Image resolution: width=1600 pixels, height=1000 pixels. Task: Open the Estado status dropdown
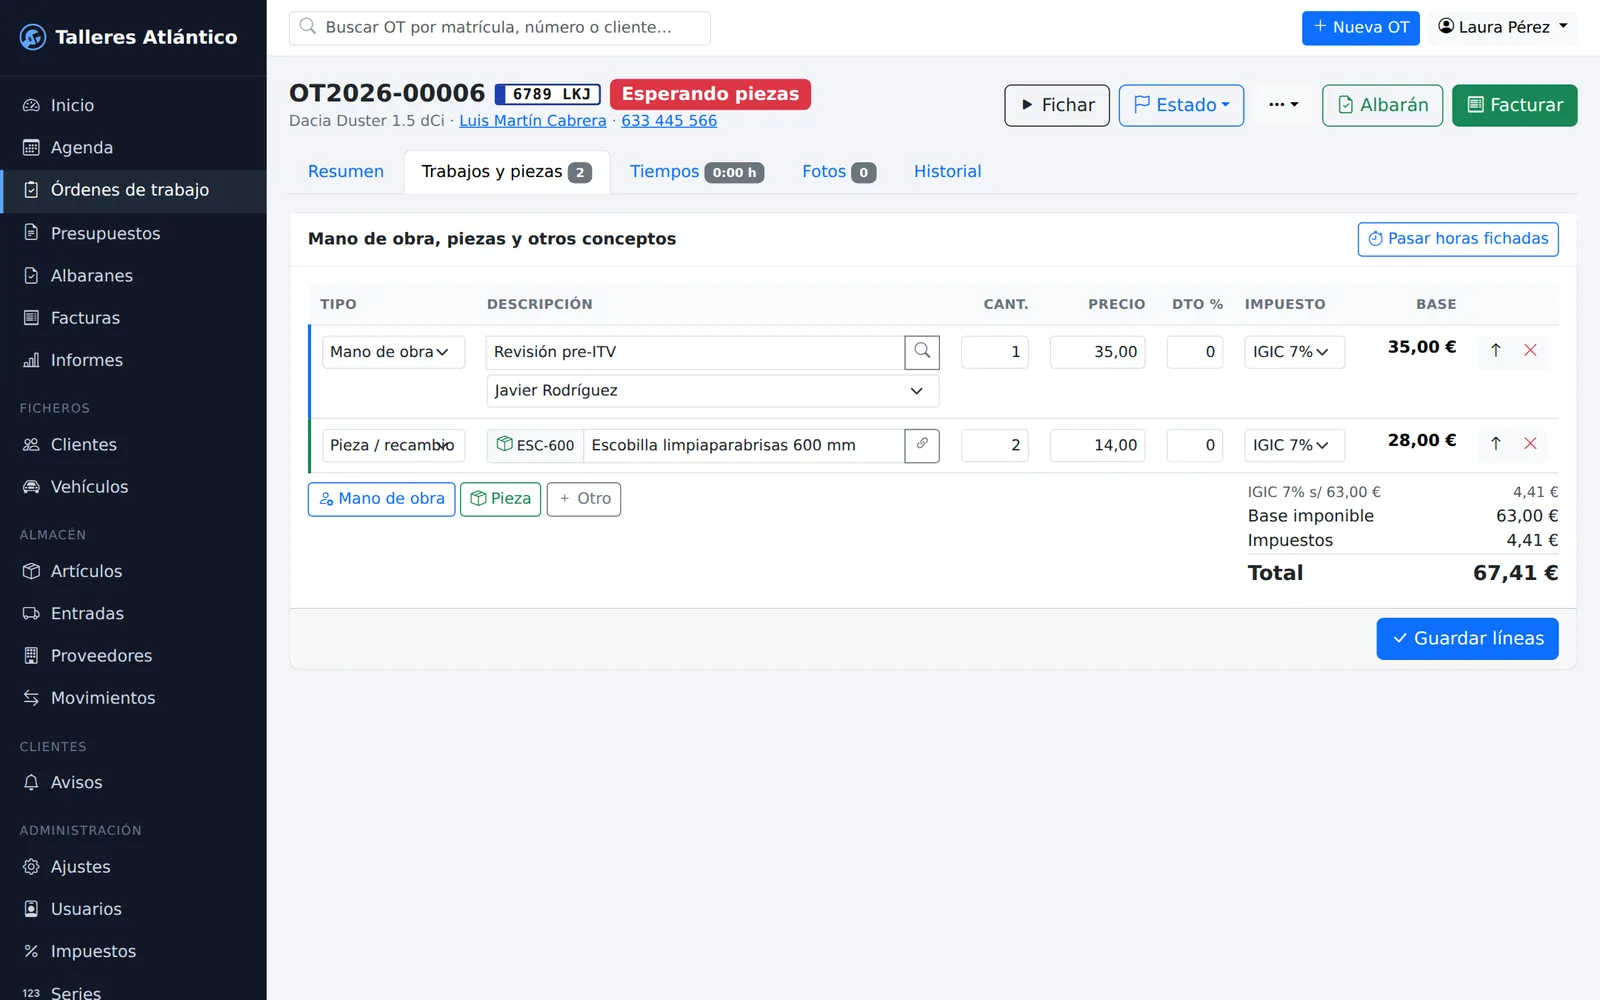tap(1181, 105)
